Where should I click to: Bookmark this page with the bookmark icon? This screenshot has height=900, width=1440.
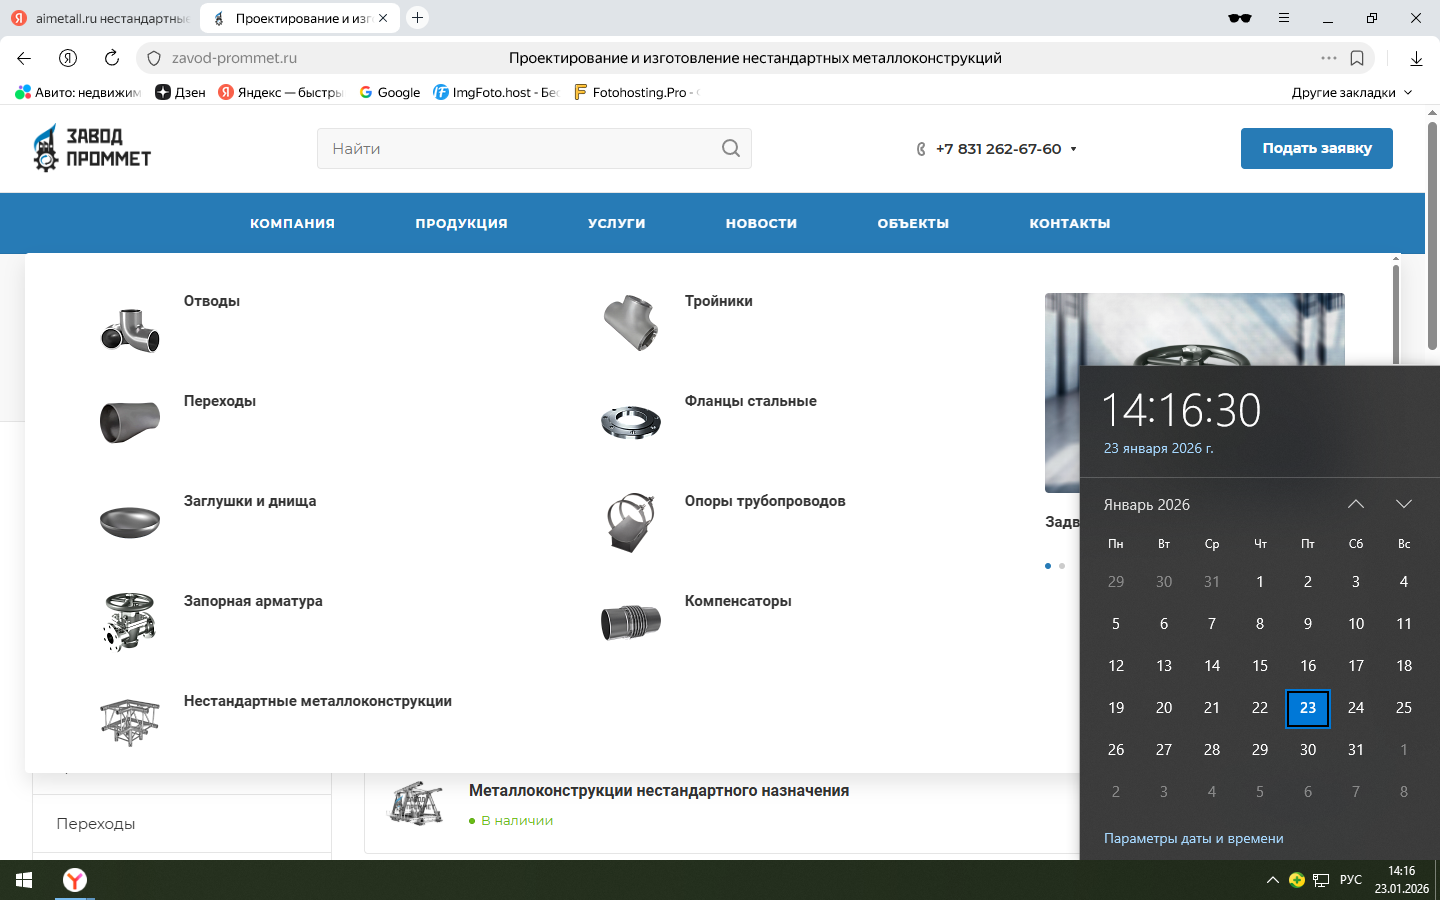(1357, 58)
